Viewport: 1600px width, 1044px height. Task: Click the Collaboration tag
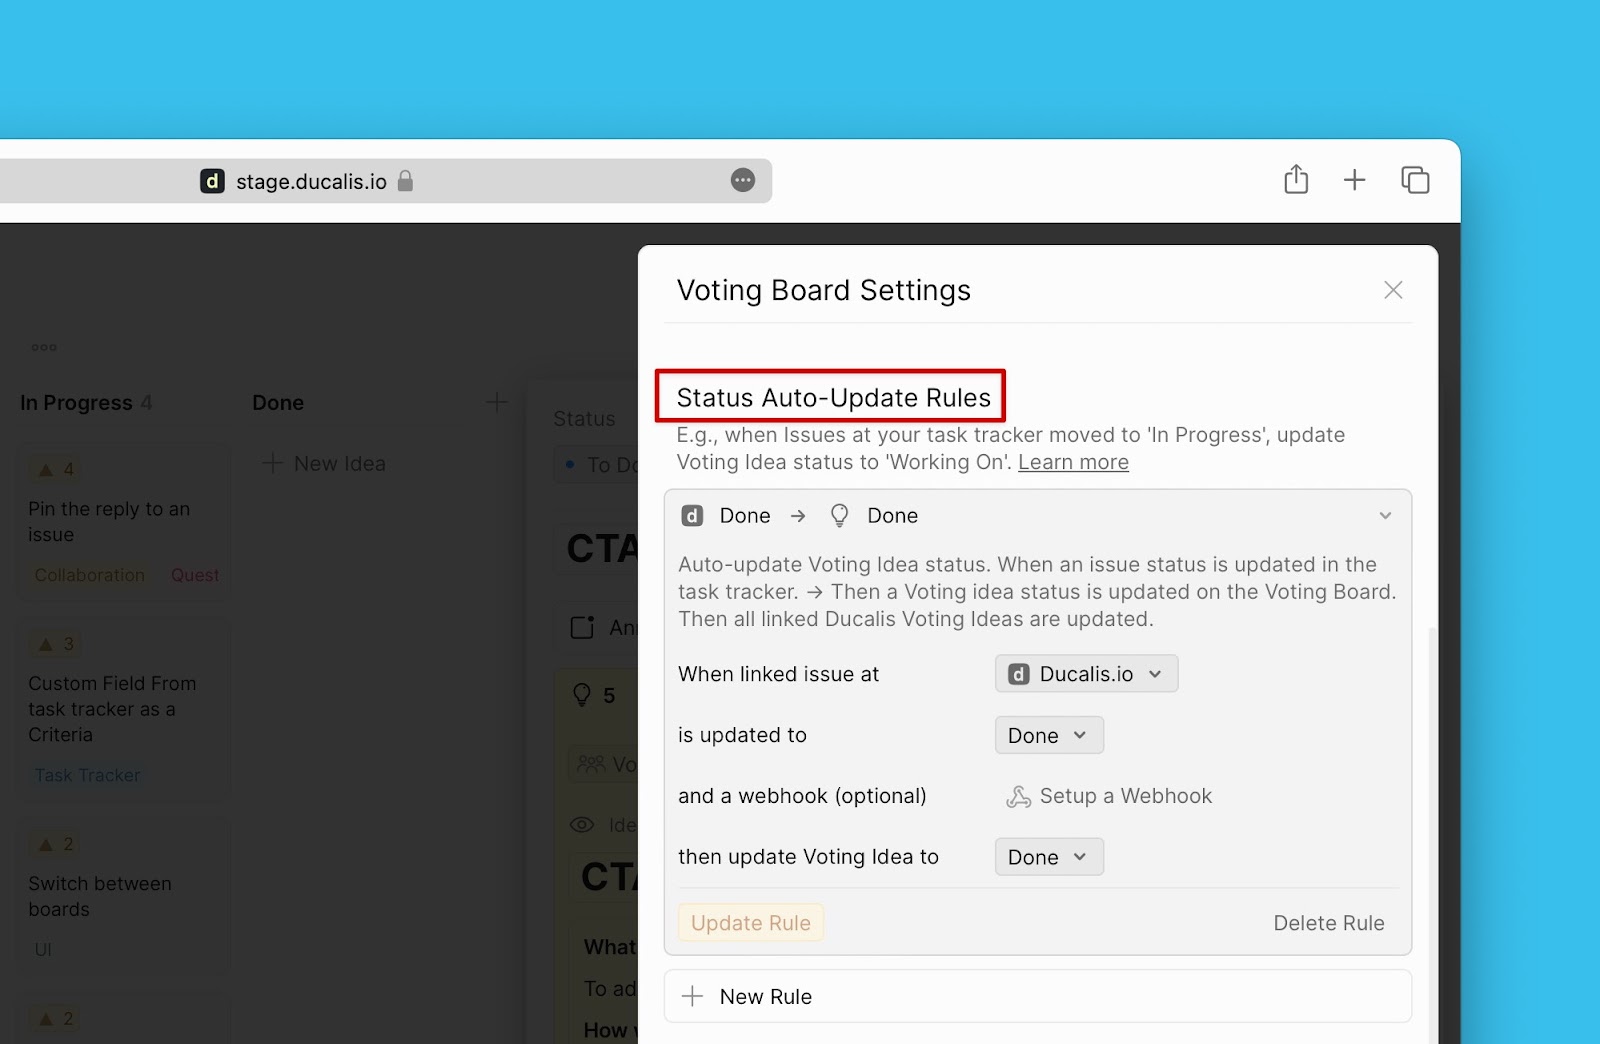click(89, 575)
